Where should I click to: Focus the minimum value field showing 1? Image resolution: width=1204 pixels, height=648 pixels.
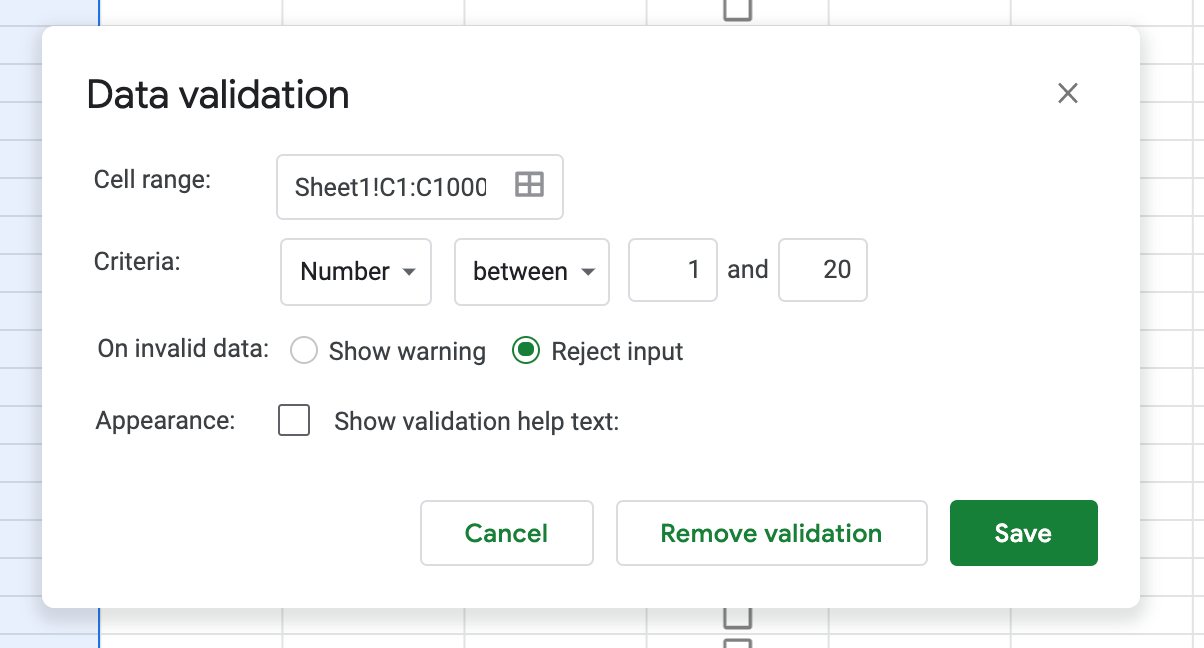tap(672, 270)
